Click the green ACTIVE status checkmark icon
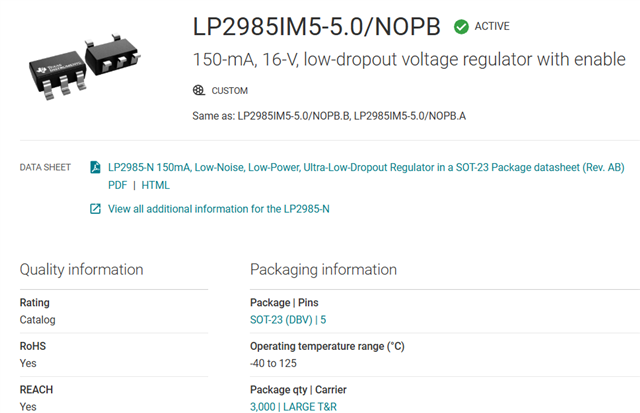The height and width of the screenshot is (413, 640). [x=461, y=27]
